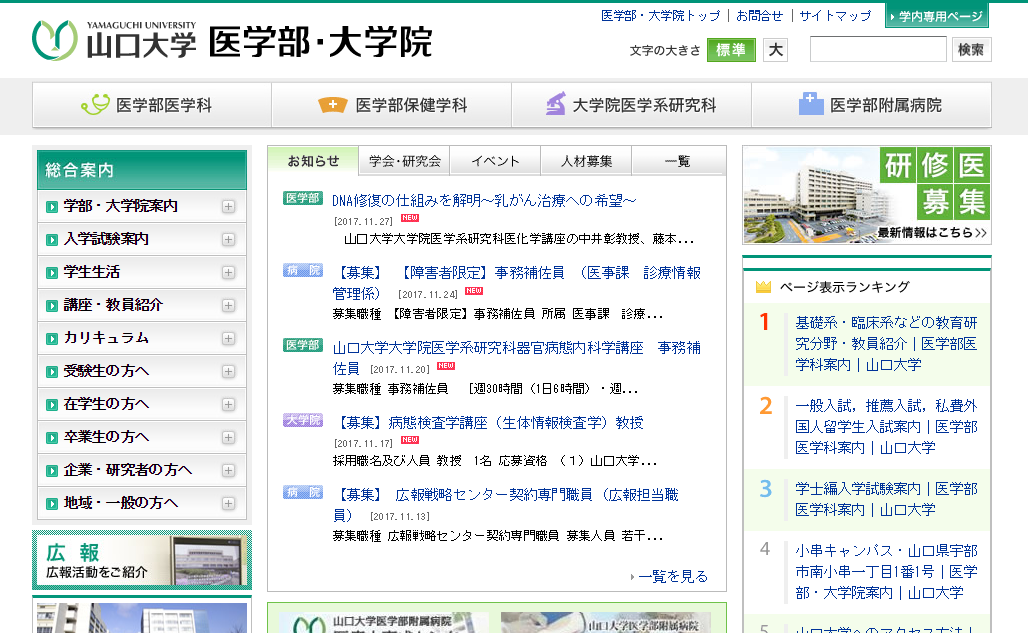Switch to the お知らせ tab
Image resolution: width=1028 pixels, height=633 pixels.
click(313, 161)
